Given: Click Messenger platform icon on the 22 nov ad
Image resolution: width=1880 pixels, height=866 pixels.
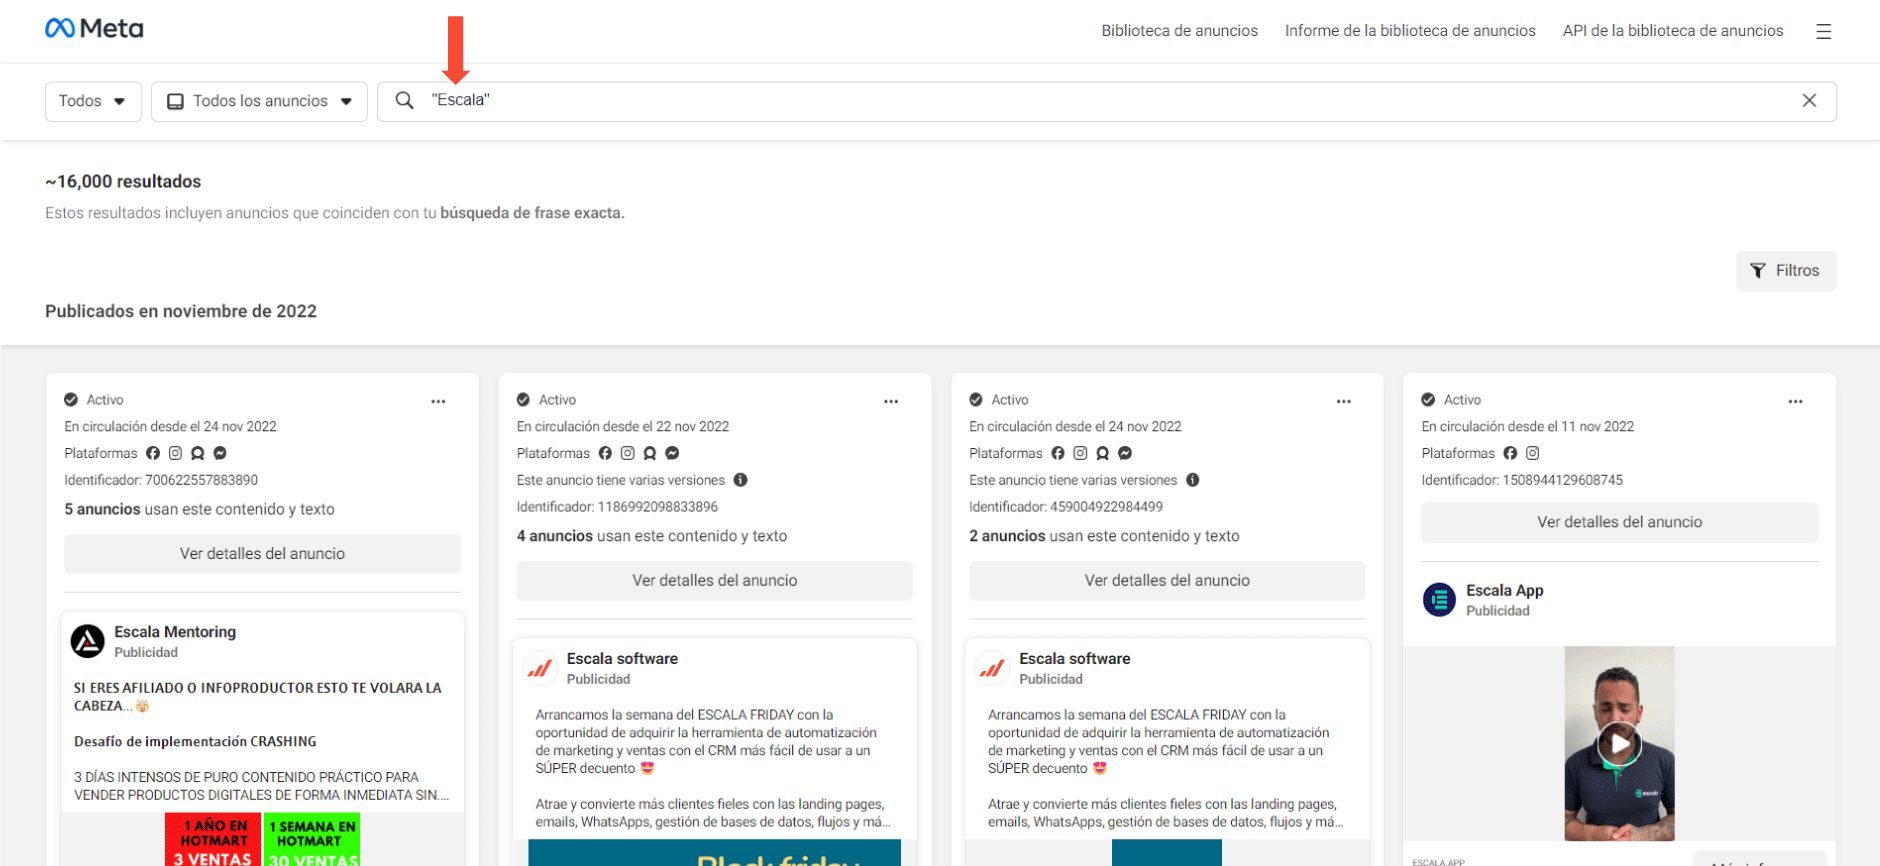Looking at the screenshot, I should tap(672, 453).
